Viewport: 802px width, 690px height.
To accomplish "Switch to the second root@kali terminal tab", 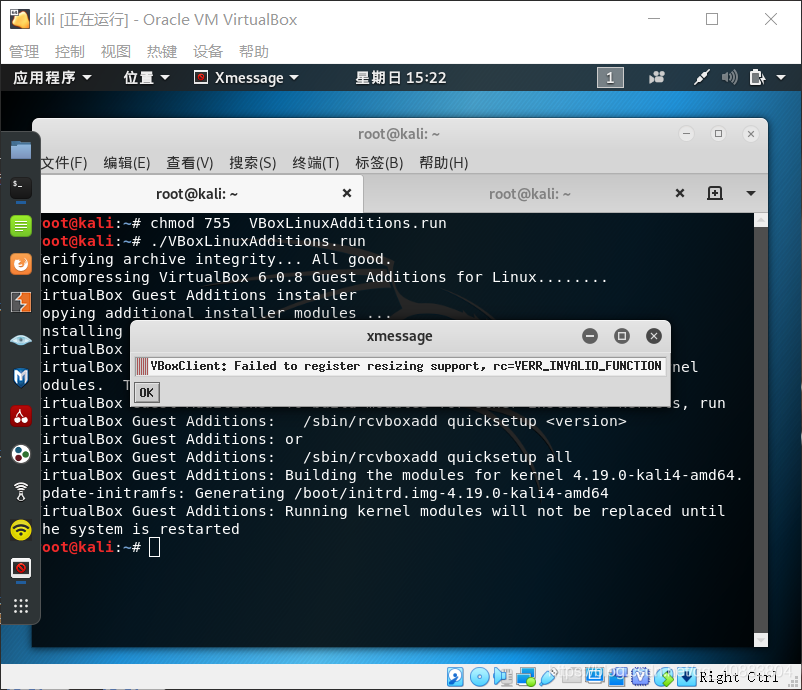I will 529,194.
